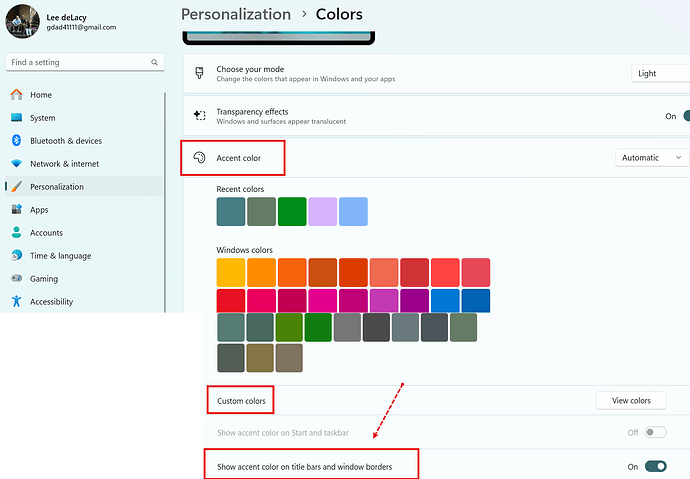Screen dimensions: 690x479
Task: Click the View colors button
Action: pyautogui.click(x=631, y=401)
